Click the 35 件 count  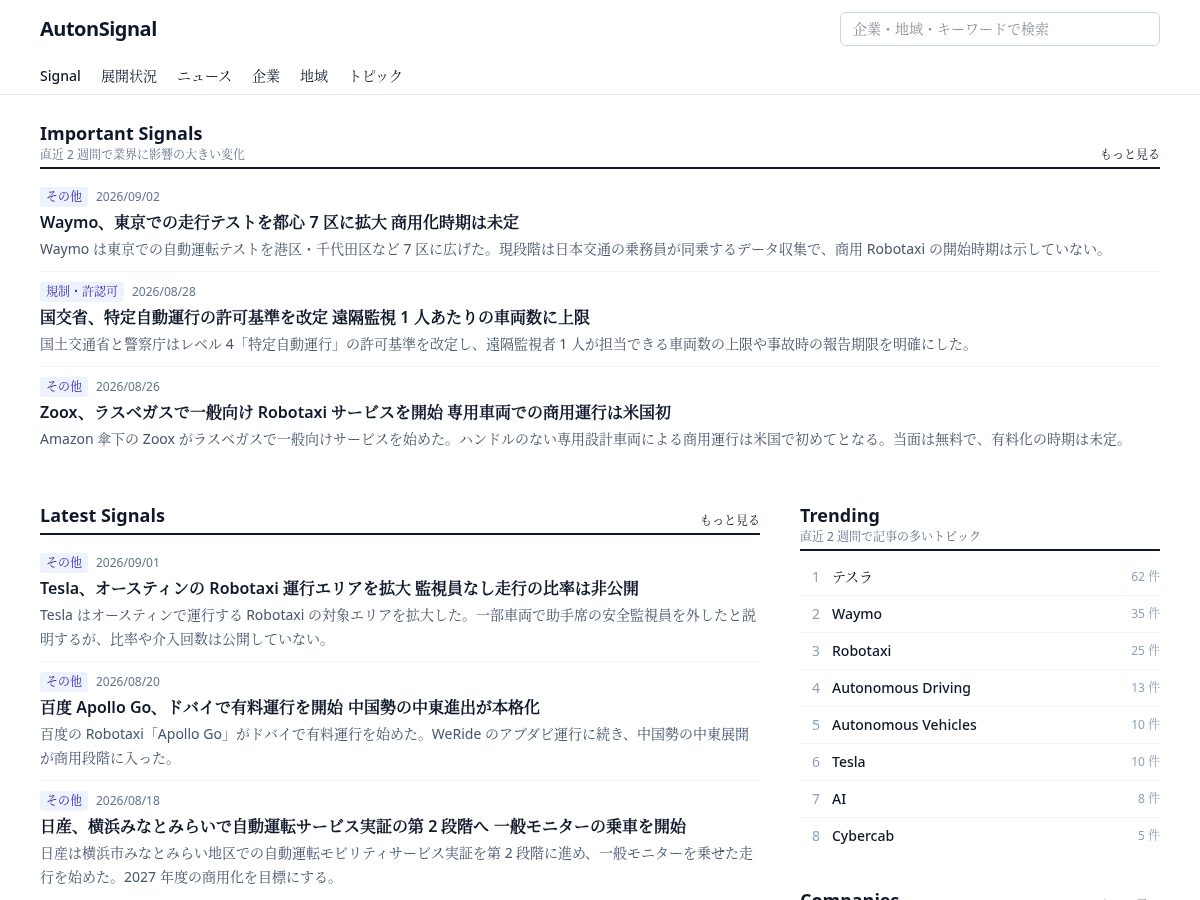(1145, 614)
